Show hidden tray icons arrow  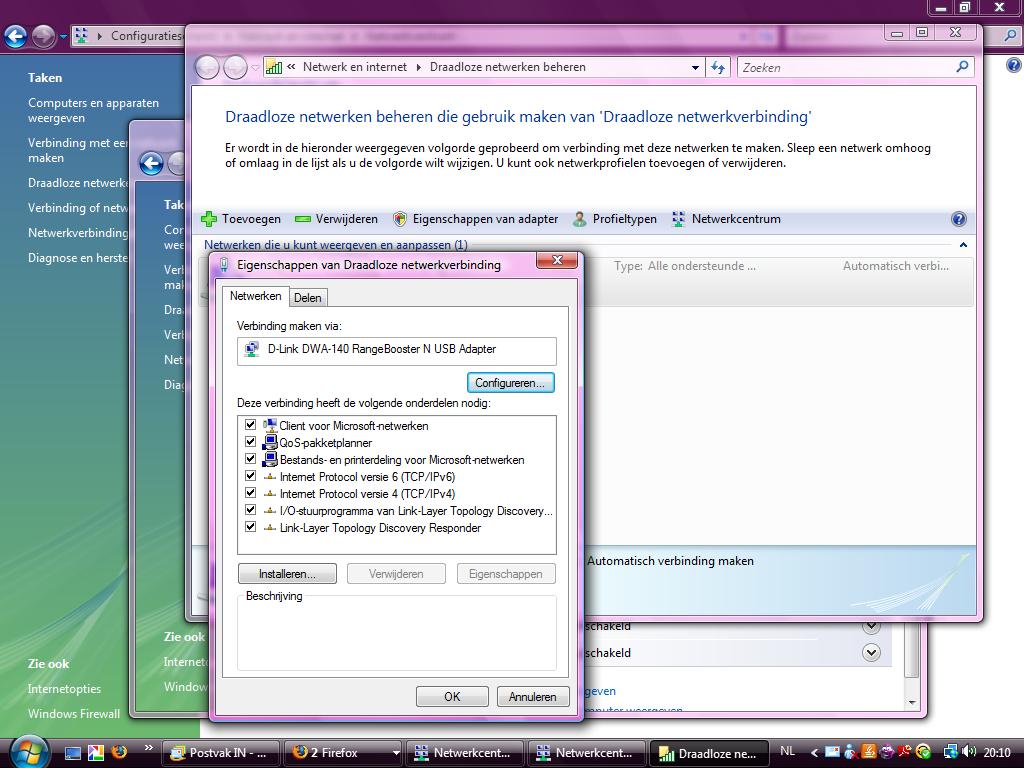coord(814,753)
